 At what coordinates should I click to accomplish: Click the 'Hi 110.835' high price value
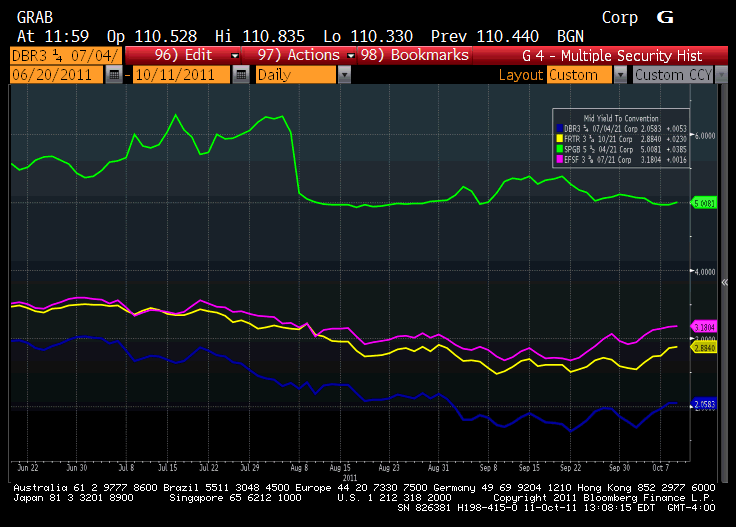260,37
